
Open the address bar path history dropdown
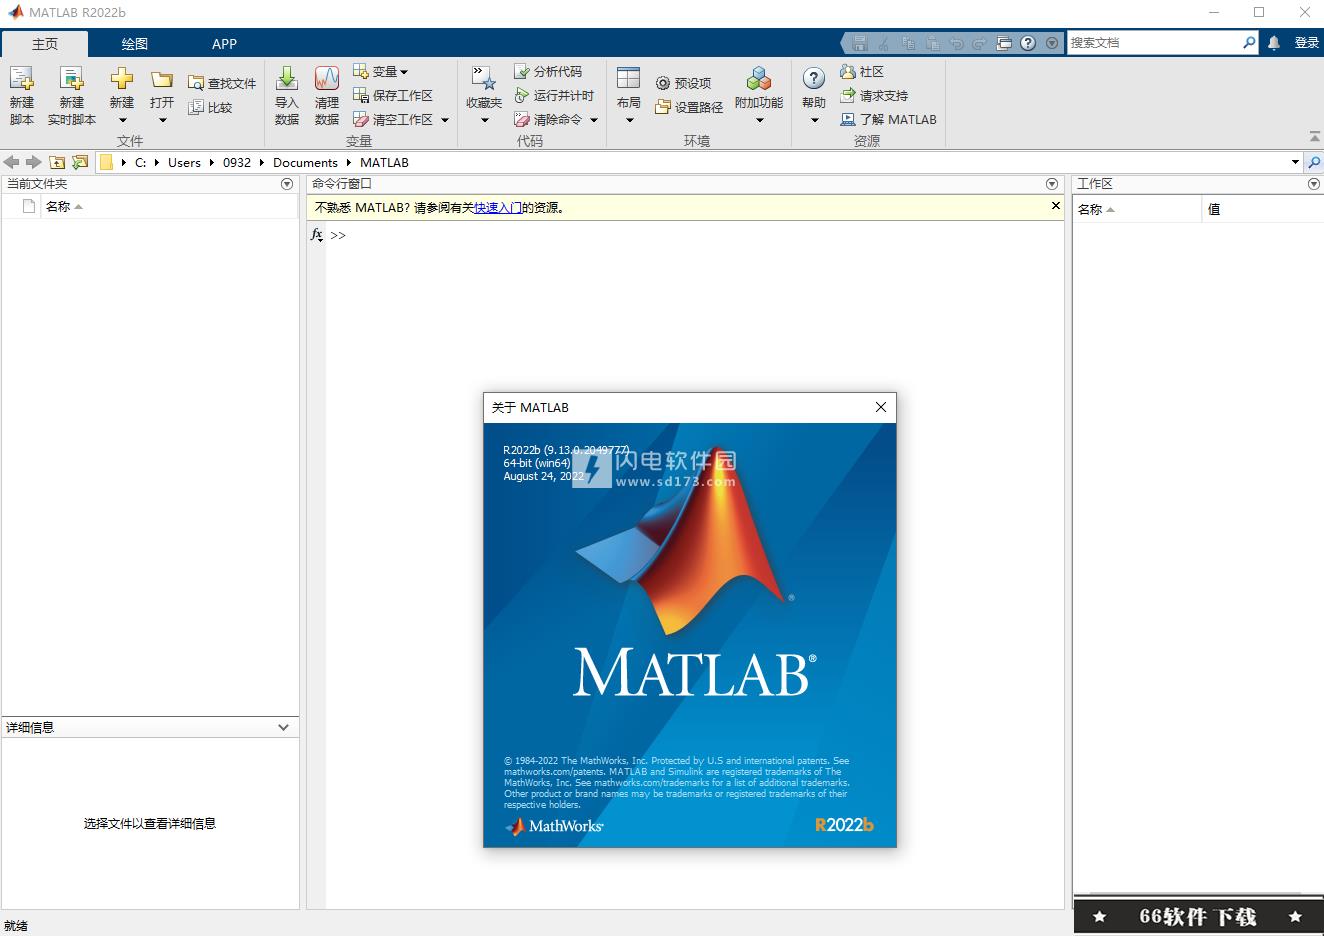pos(1295,162)
